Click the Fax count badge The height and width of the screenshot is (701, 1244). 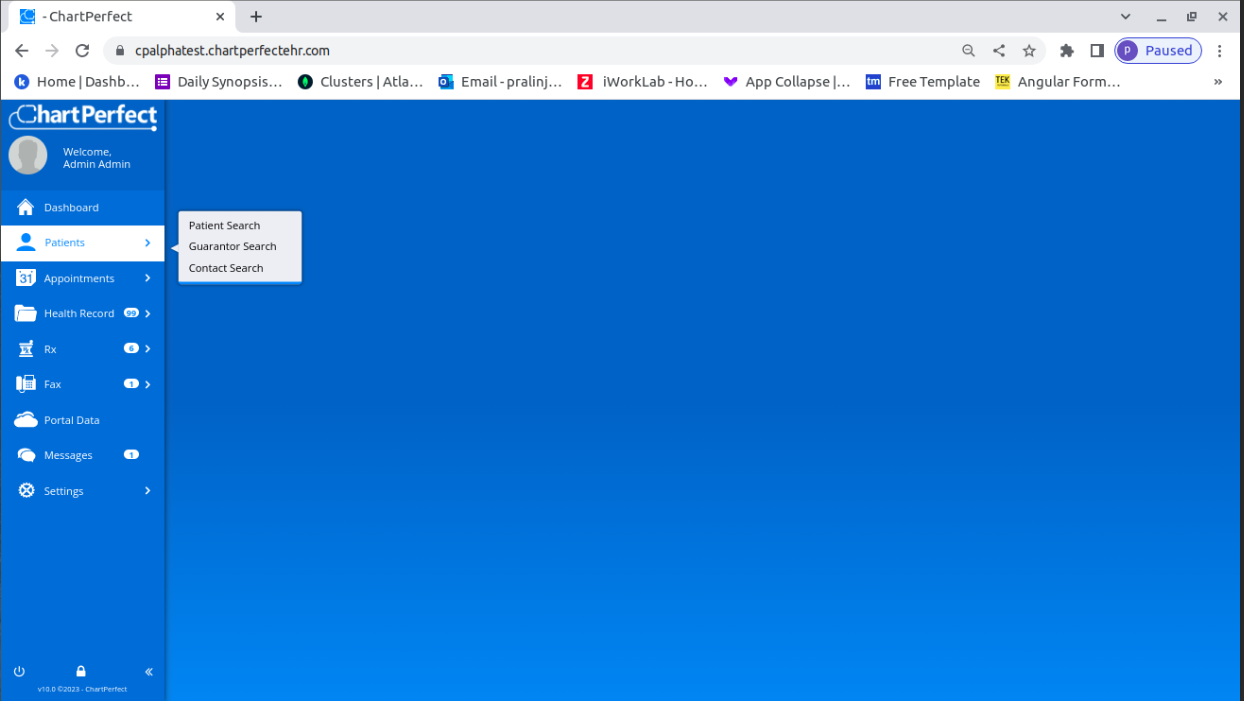[131, 384]
